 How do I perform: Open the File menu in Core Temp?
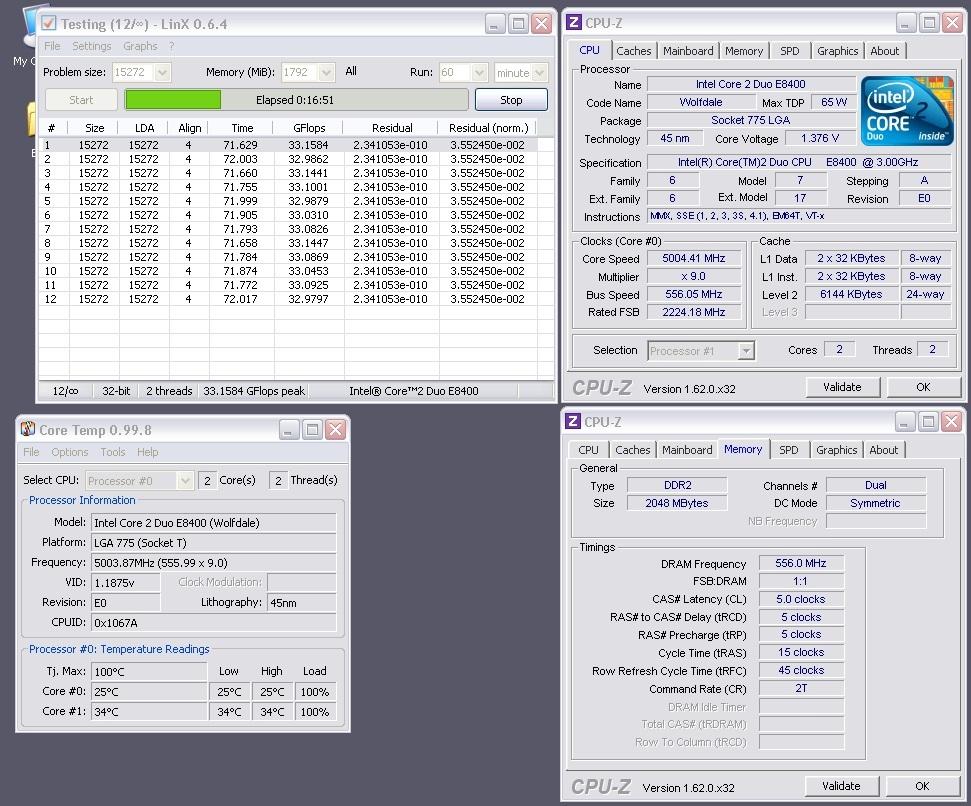(31, 452)
